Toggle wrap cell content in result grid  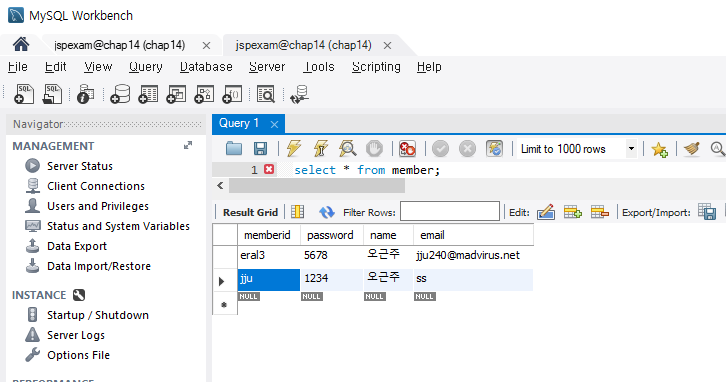[297, 212]
